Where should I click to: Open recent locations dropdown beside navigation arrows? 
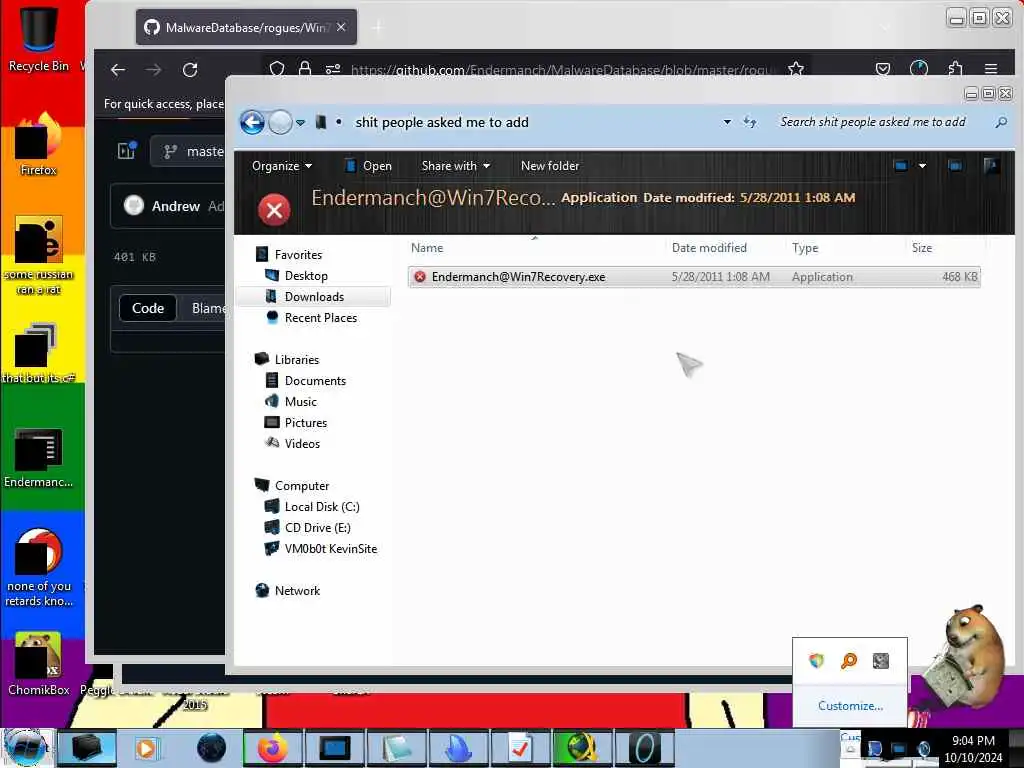[x=300, y=122]
